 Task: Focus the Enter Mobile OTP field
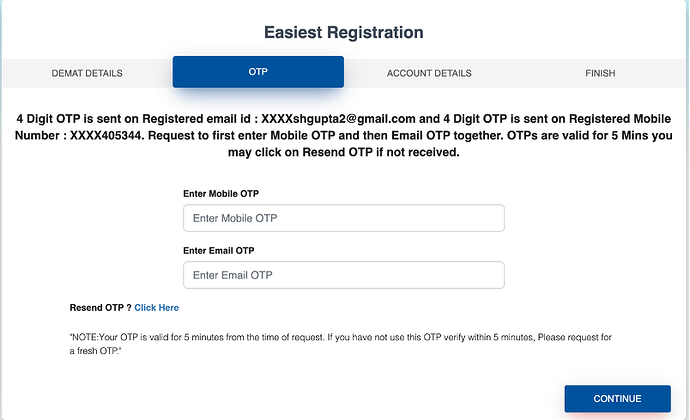(343, 218)
